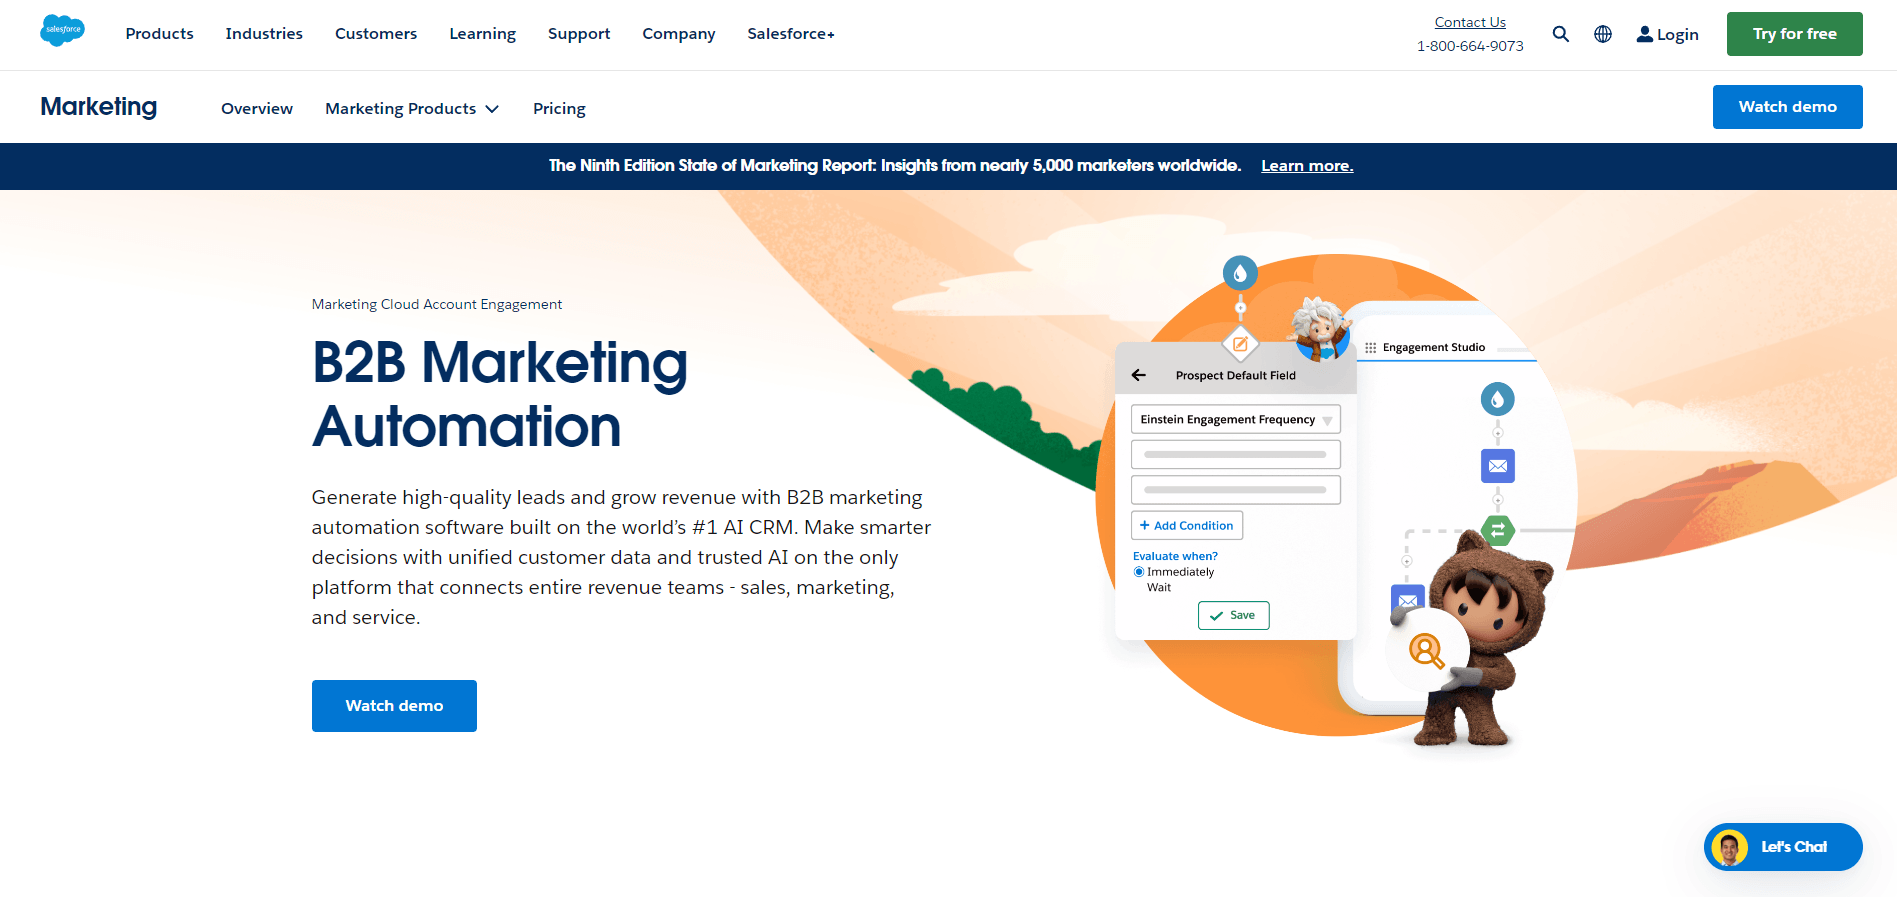Go to the Pricing tab
Image resolution: width=1897 pixels, height=897 pixels.
pos(559,108)
